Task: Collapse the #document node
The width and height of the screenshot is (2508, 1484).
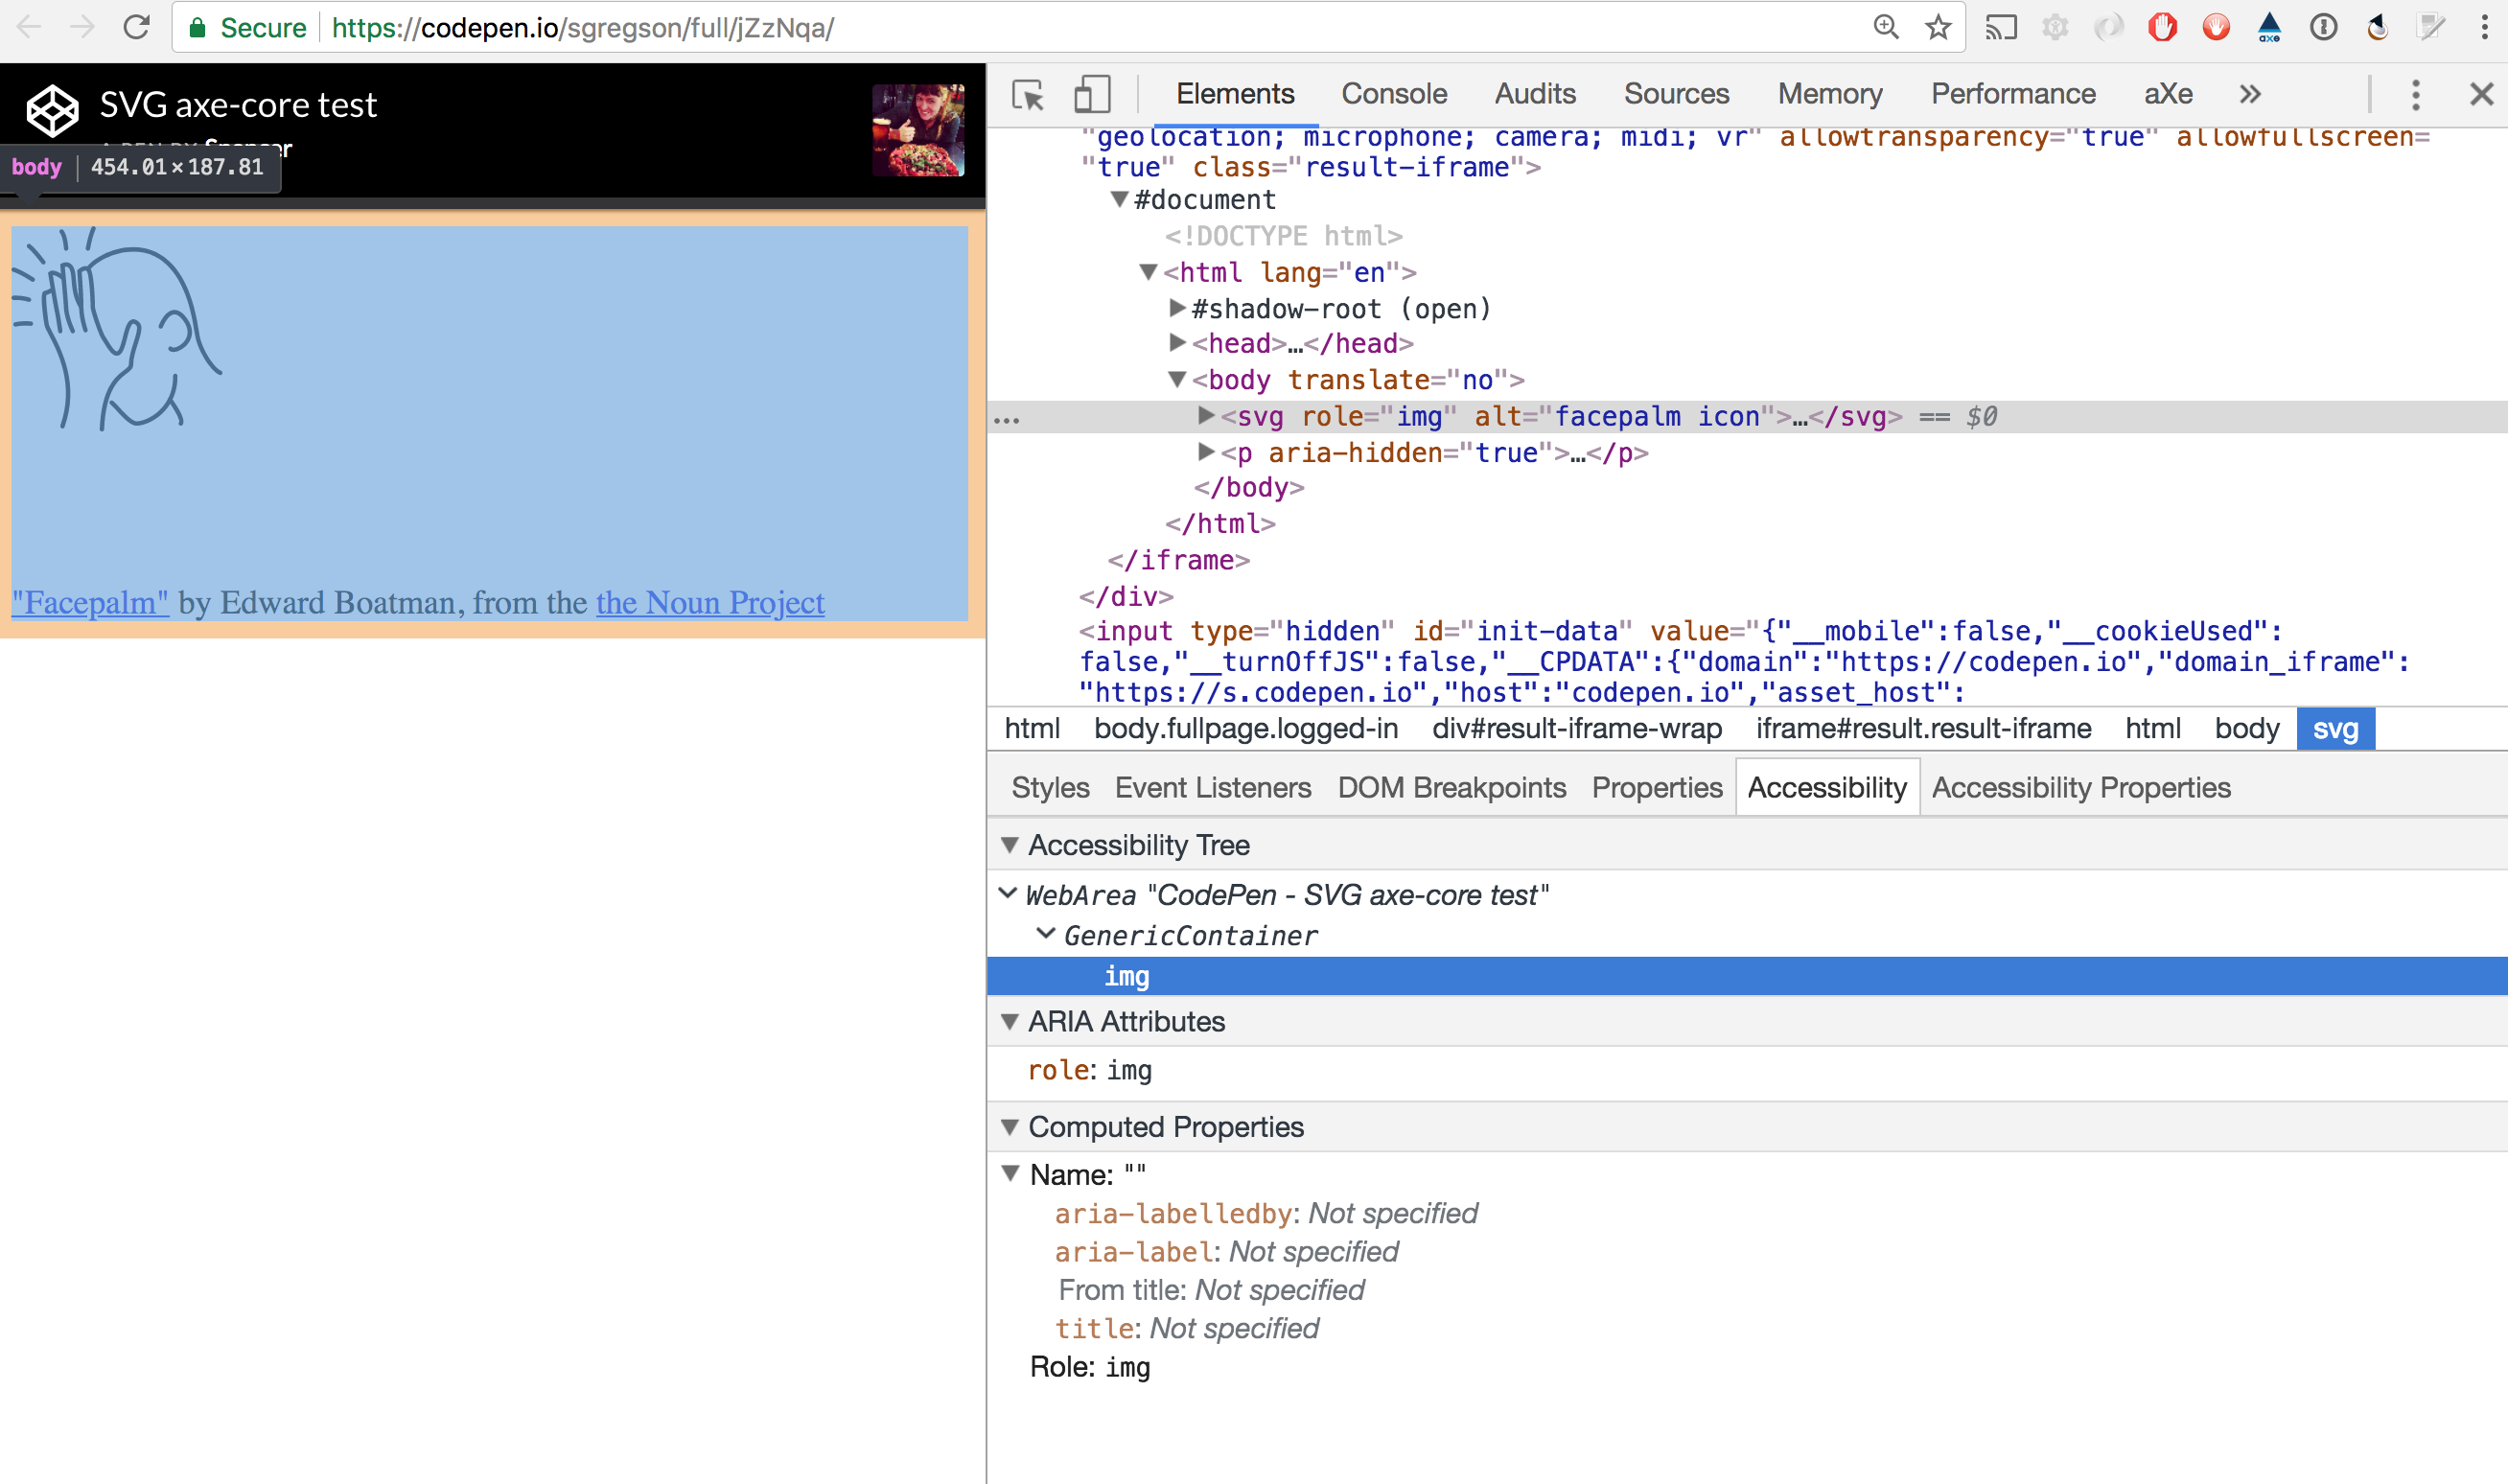Action: 1120,200
